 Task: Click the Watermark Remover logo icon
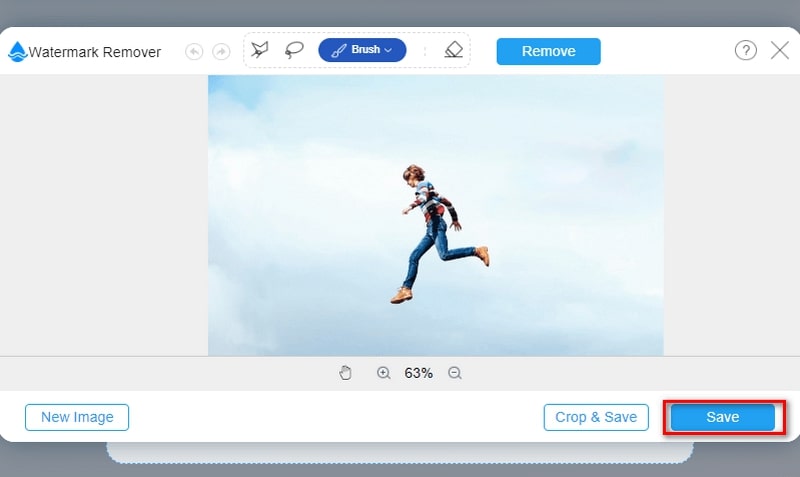coord(17,52)
